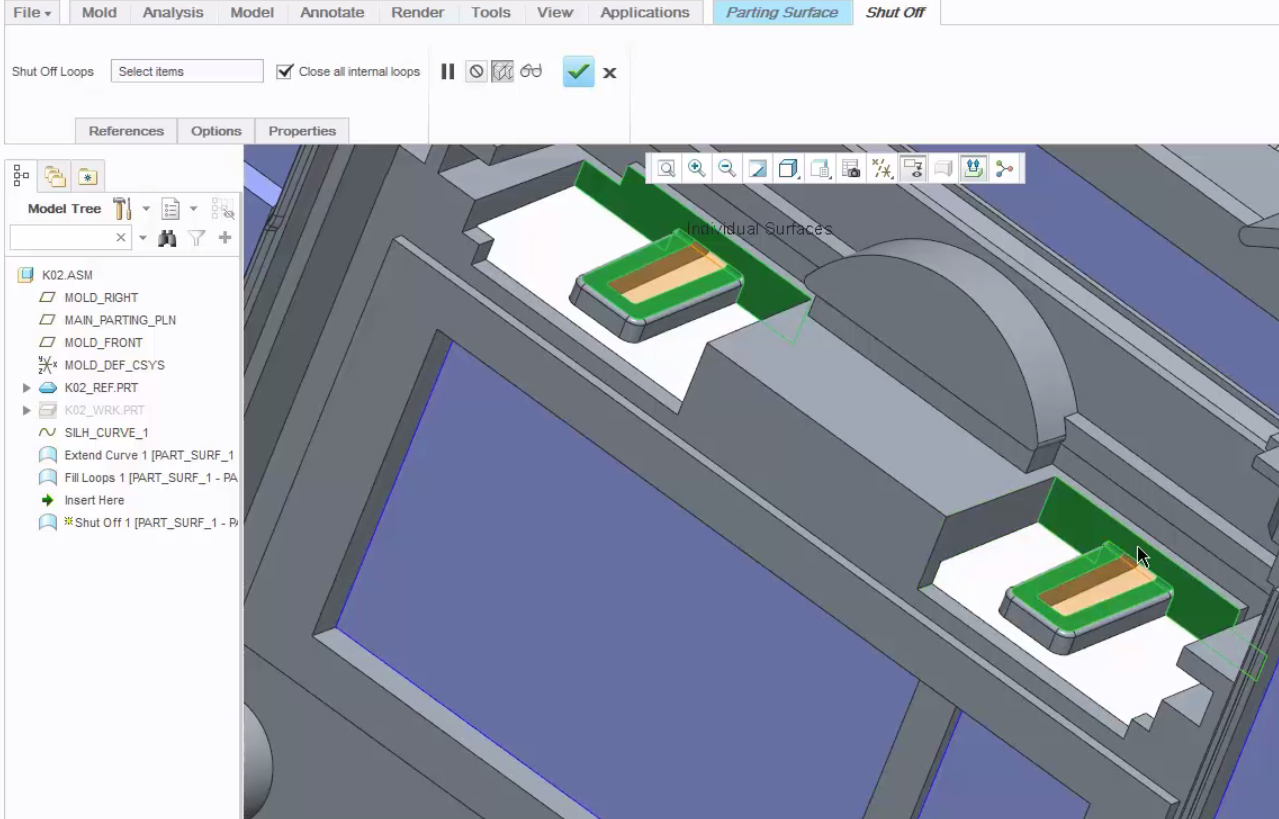This screenshot has width=1279, height=819.
Task: Open the Favorites navigator tab icon
Action: 88,176
